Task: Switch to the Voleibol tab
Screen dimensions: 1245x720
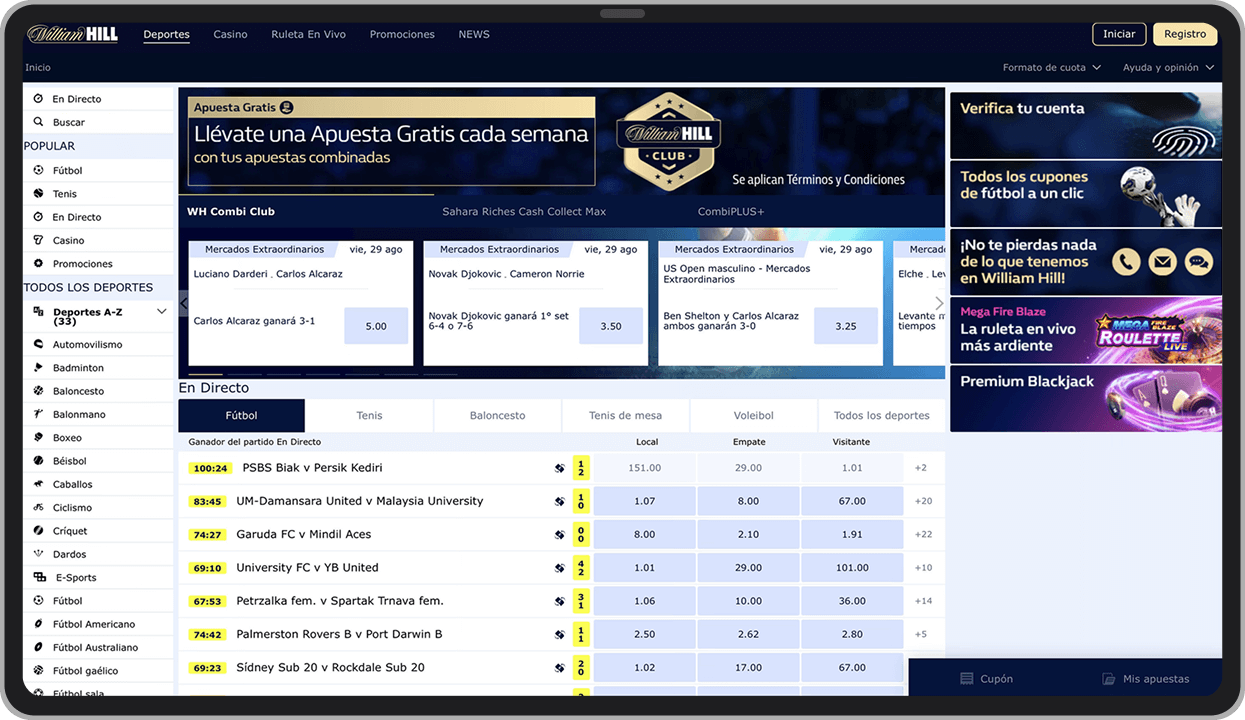Action: (754, 415)
